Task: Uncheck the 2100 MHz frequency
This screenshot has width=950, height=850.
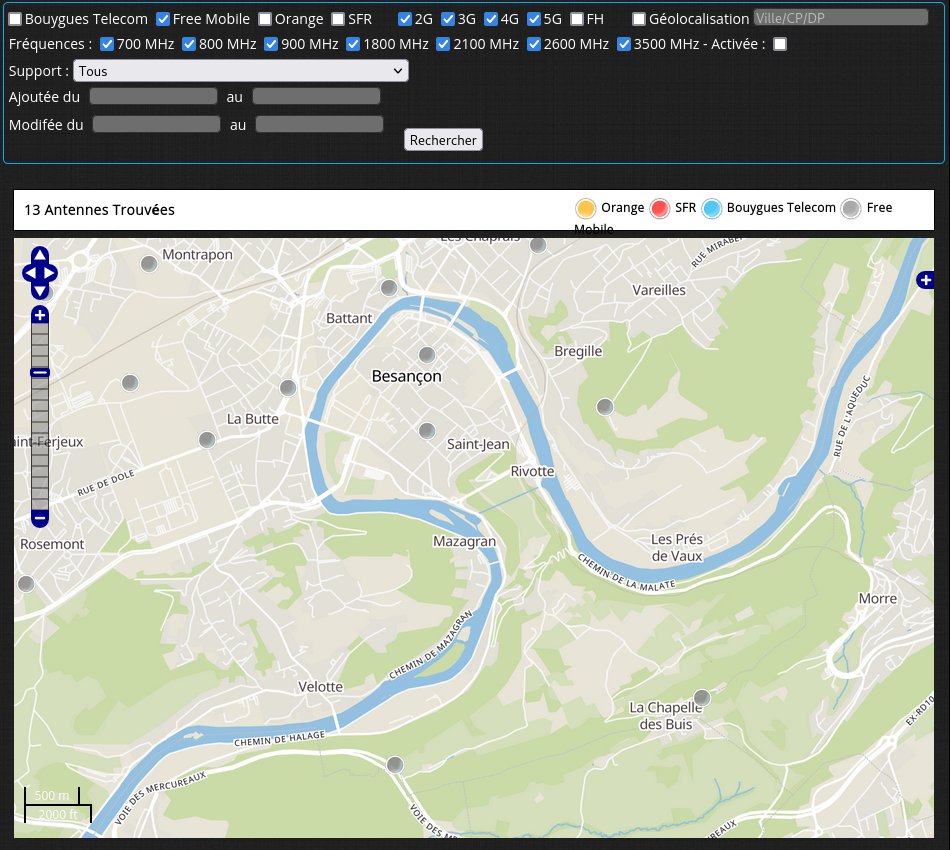Action: (x=443, y=44)
